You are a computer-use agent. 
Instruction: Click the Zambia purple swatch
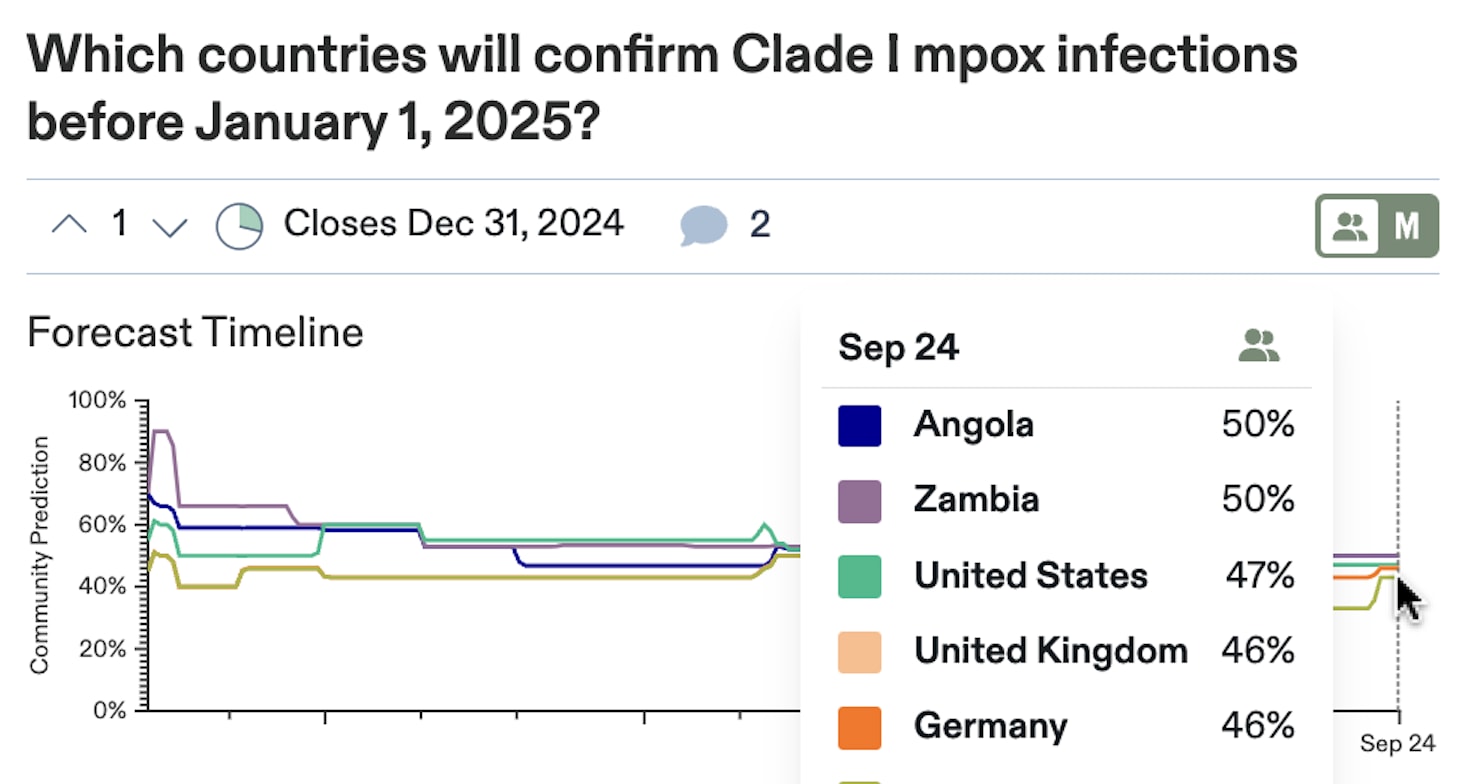click(x=859, y=500)
